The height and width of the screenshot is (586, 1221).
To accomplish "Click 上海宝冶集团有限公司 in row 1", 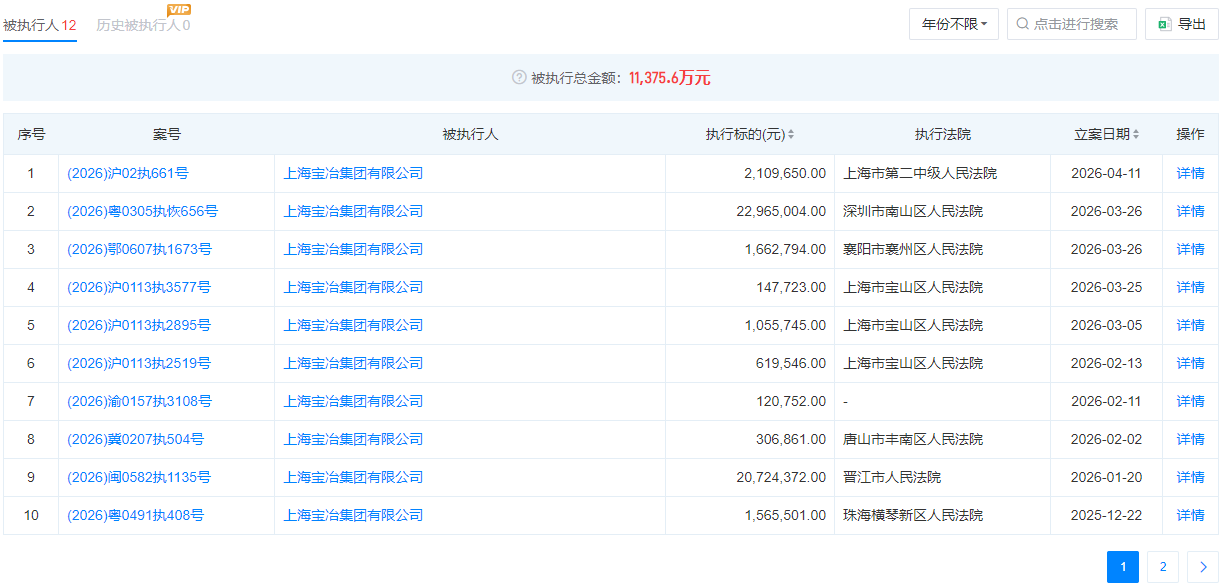I will [x=353, y=173].
